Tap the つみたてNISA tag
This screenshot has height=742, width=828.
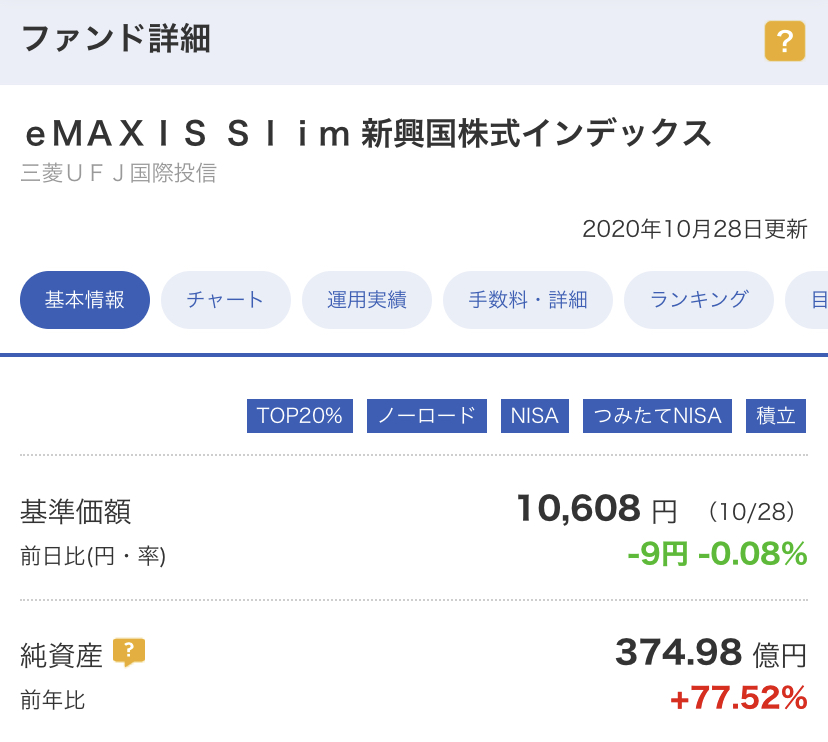(x=657, y=416)
